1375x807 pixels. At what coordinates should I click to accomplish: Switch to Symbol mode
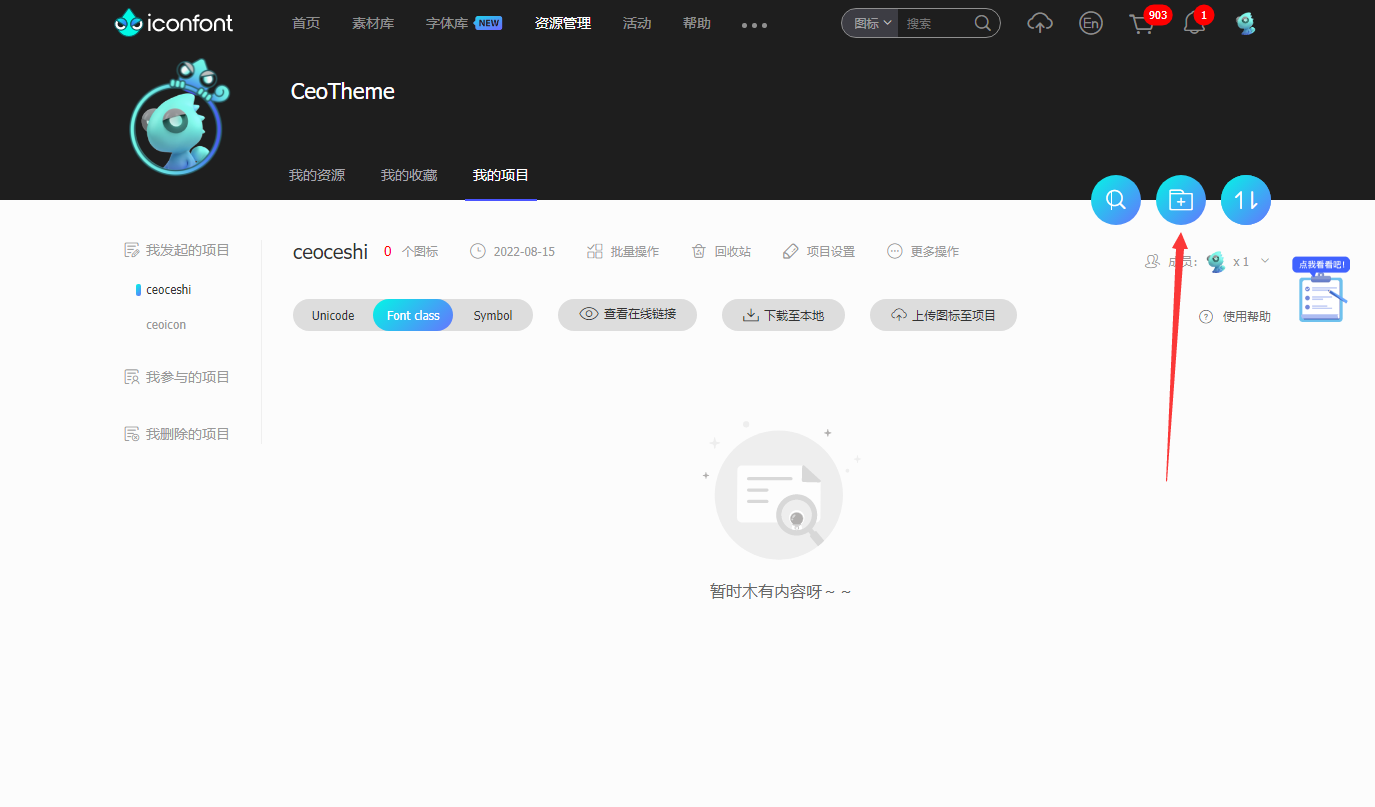493,315
